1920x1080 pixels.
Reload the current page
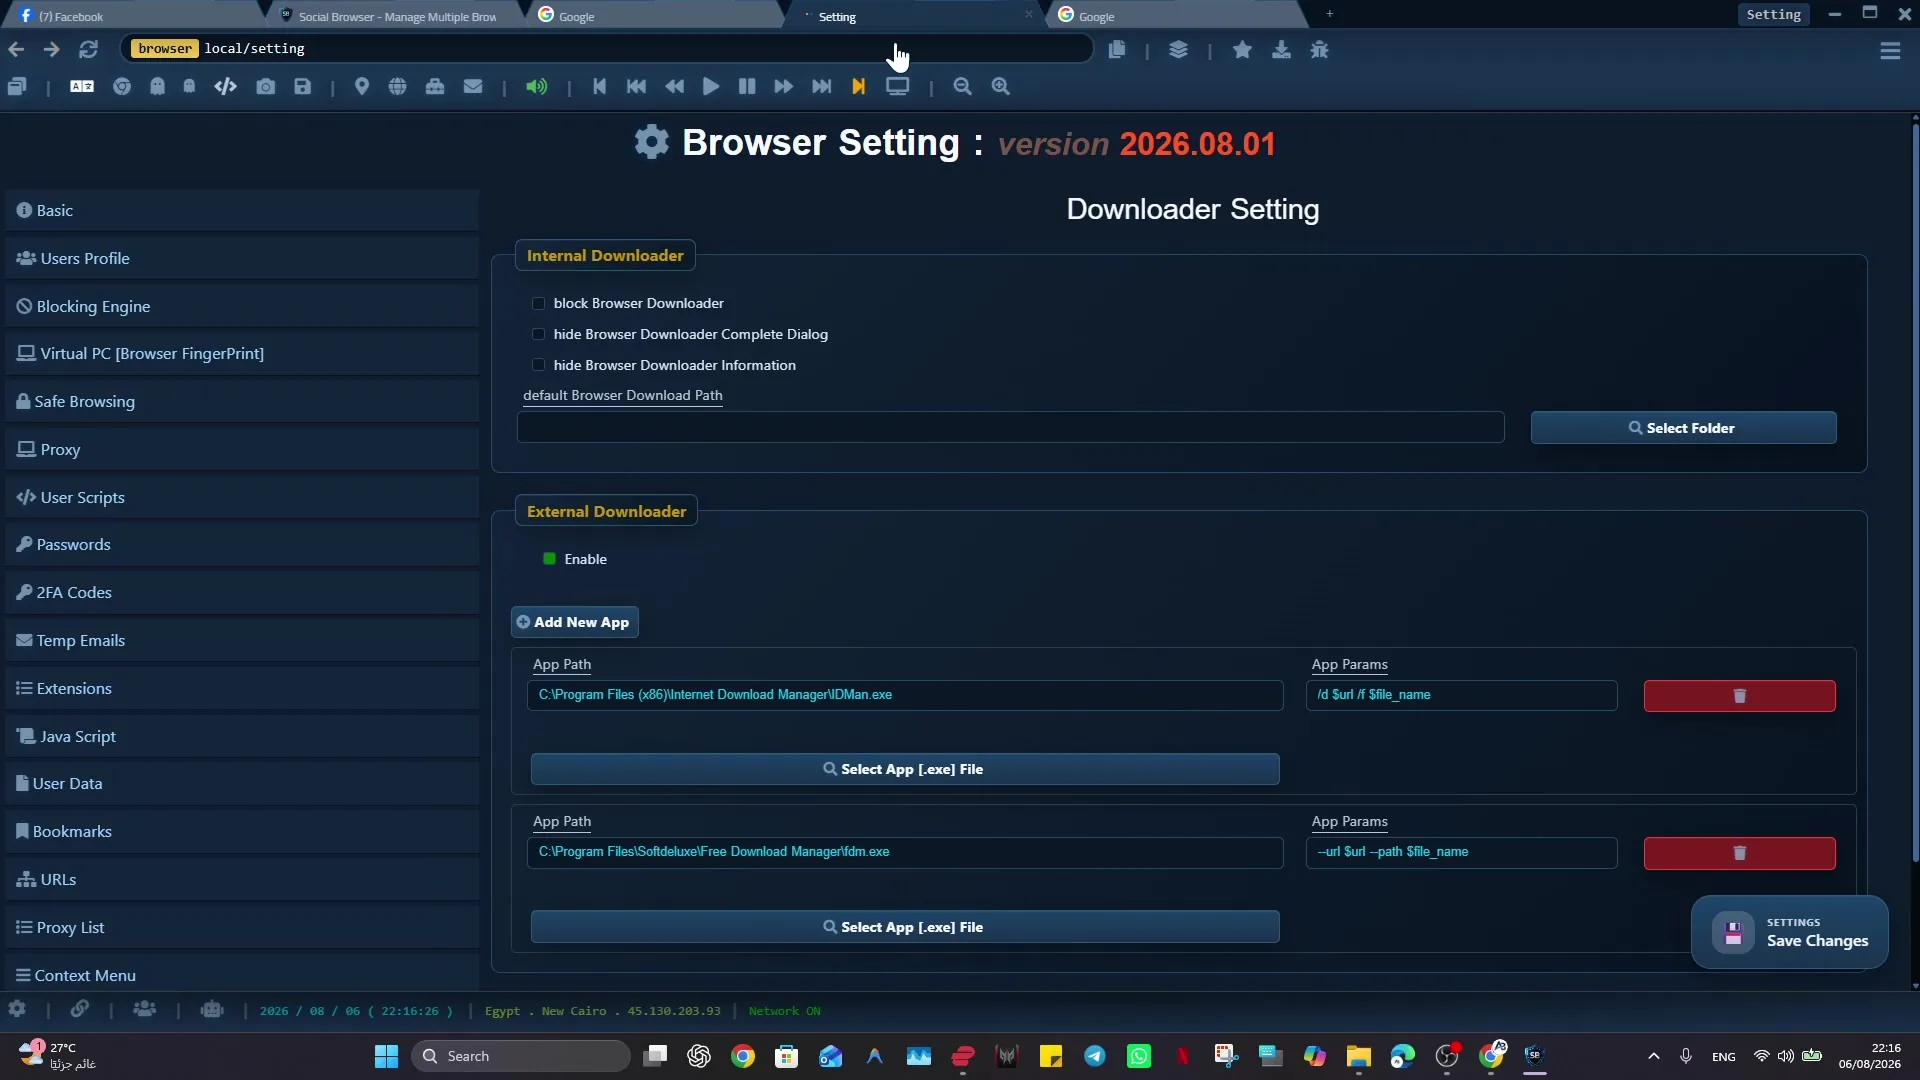(x=88, y=49)
